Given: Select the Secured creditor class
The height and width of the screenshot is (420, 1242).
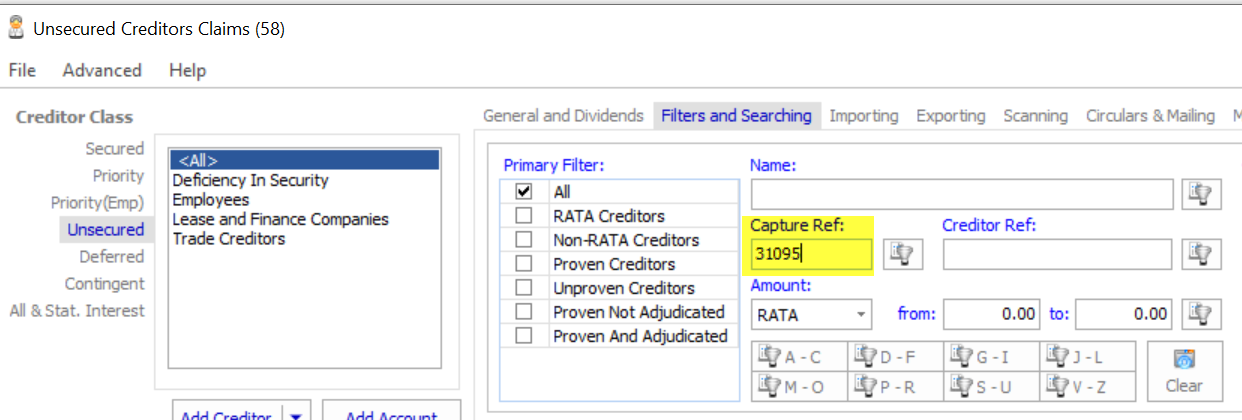Looking at the screenshot, I should [115, 149].
